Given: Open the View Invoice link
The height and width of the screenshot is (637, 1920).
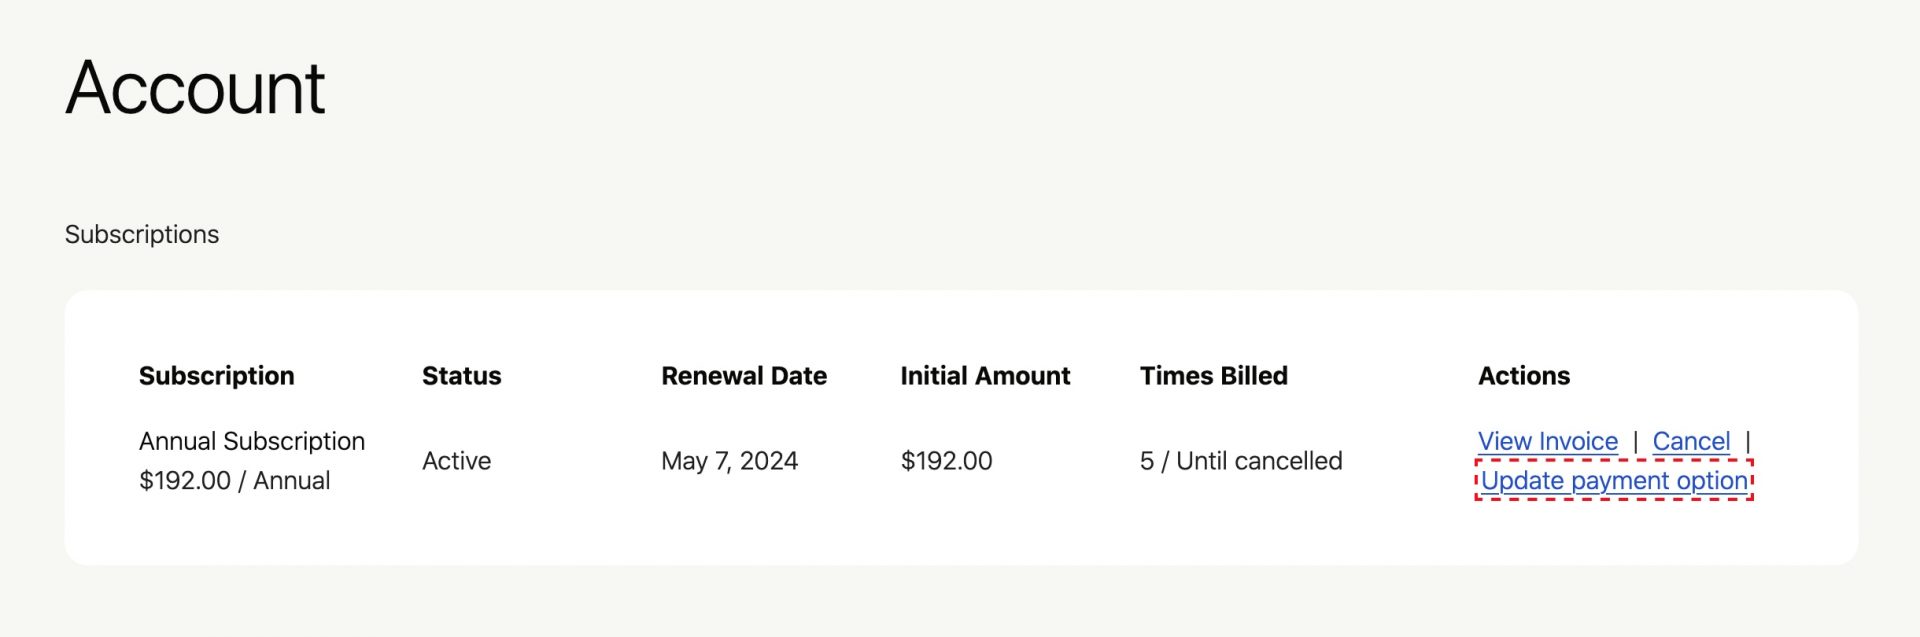Looking at the screenshot, I should 1547,441.
